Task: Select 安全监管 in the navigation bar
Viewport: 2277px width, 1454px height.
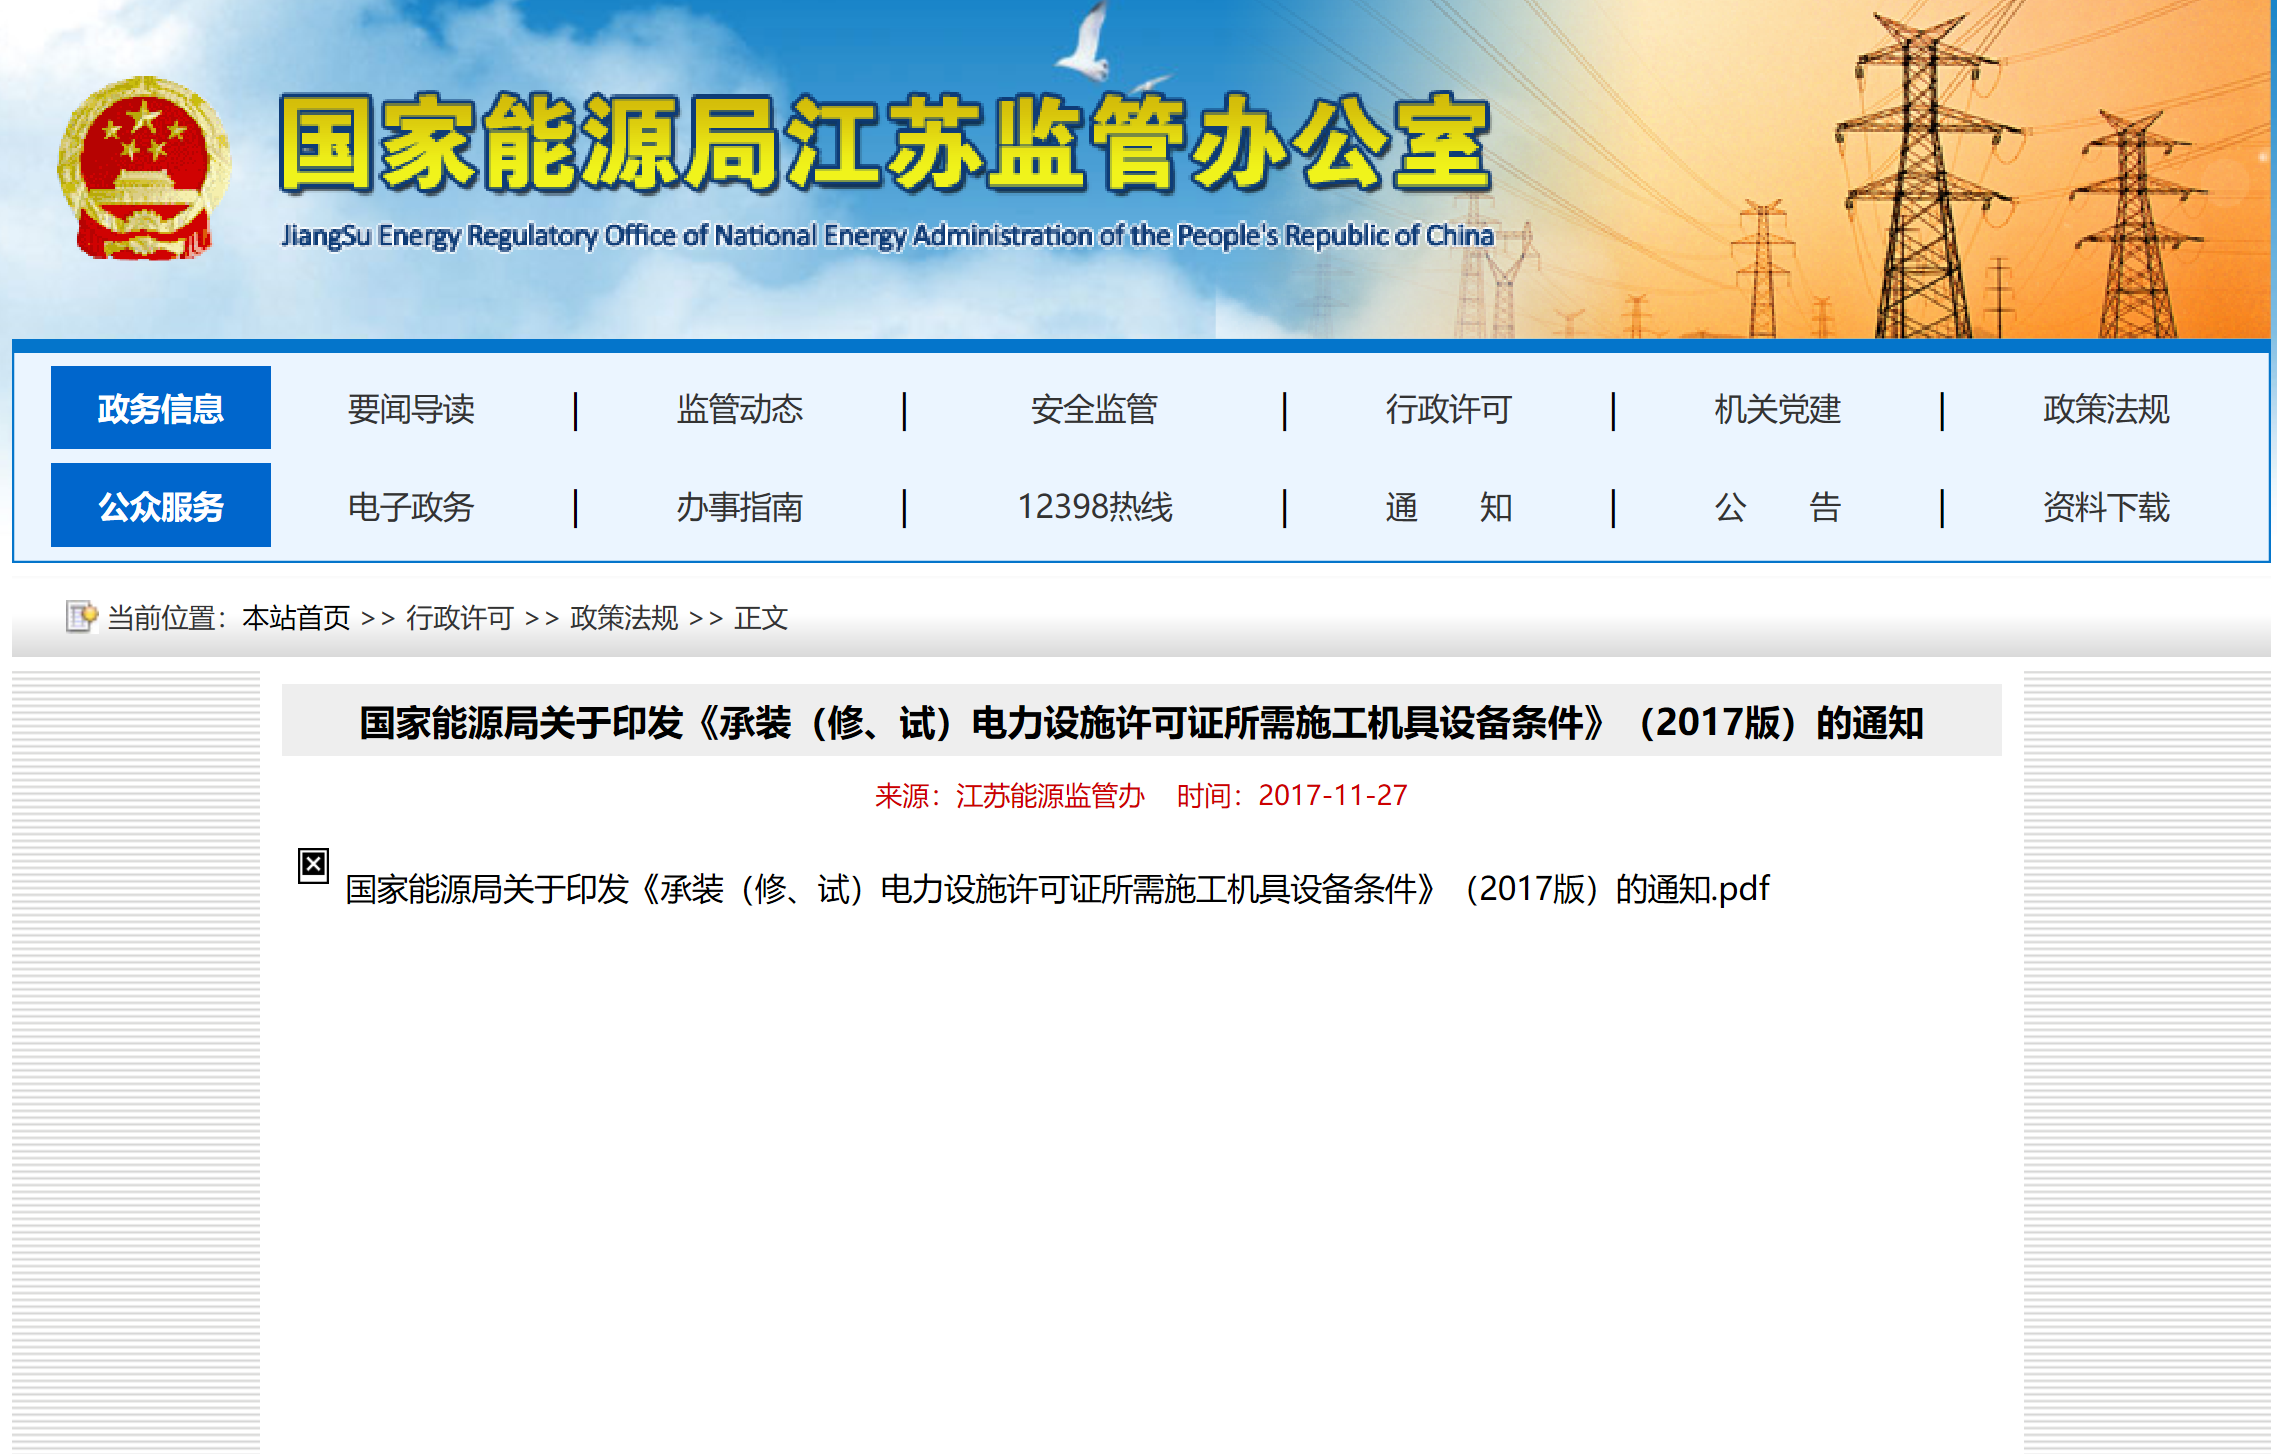Action: click(x=1094, y=409)
